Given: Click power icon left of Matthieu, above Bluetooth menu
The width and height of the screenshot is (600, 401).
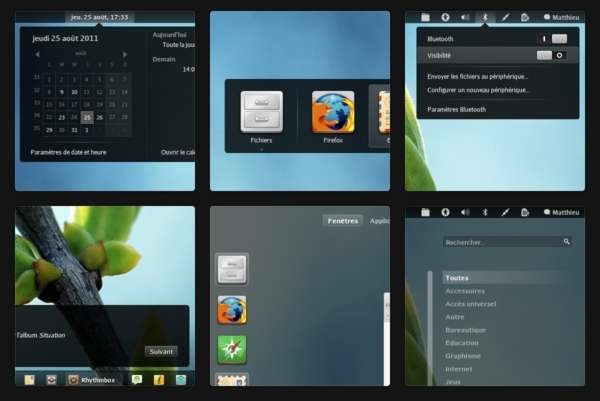Looking at the screenshot, I should pyautogui.click(x=525, y=17).
